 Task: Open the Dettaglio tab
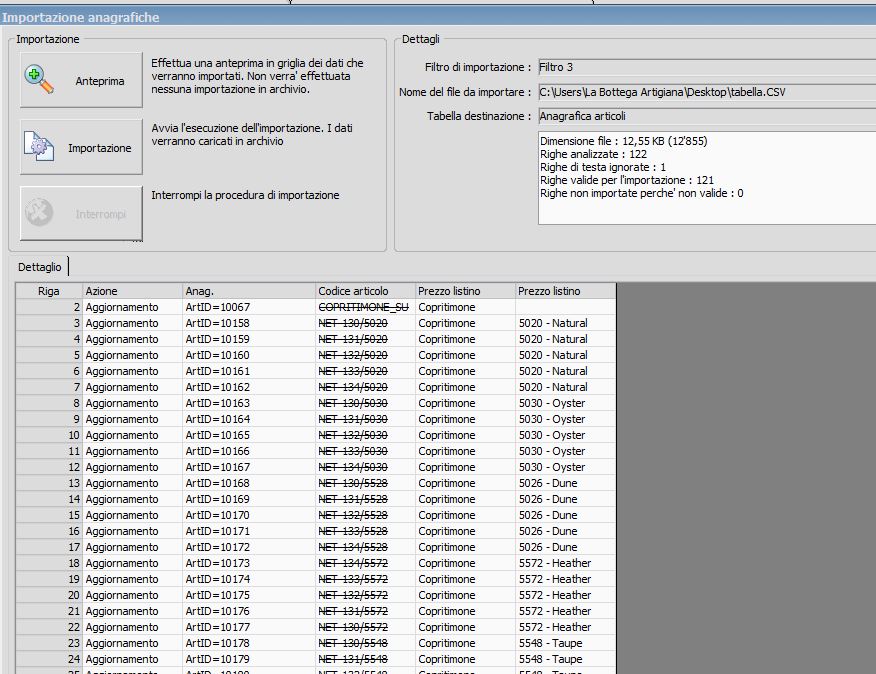tap(40, 267)
